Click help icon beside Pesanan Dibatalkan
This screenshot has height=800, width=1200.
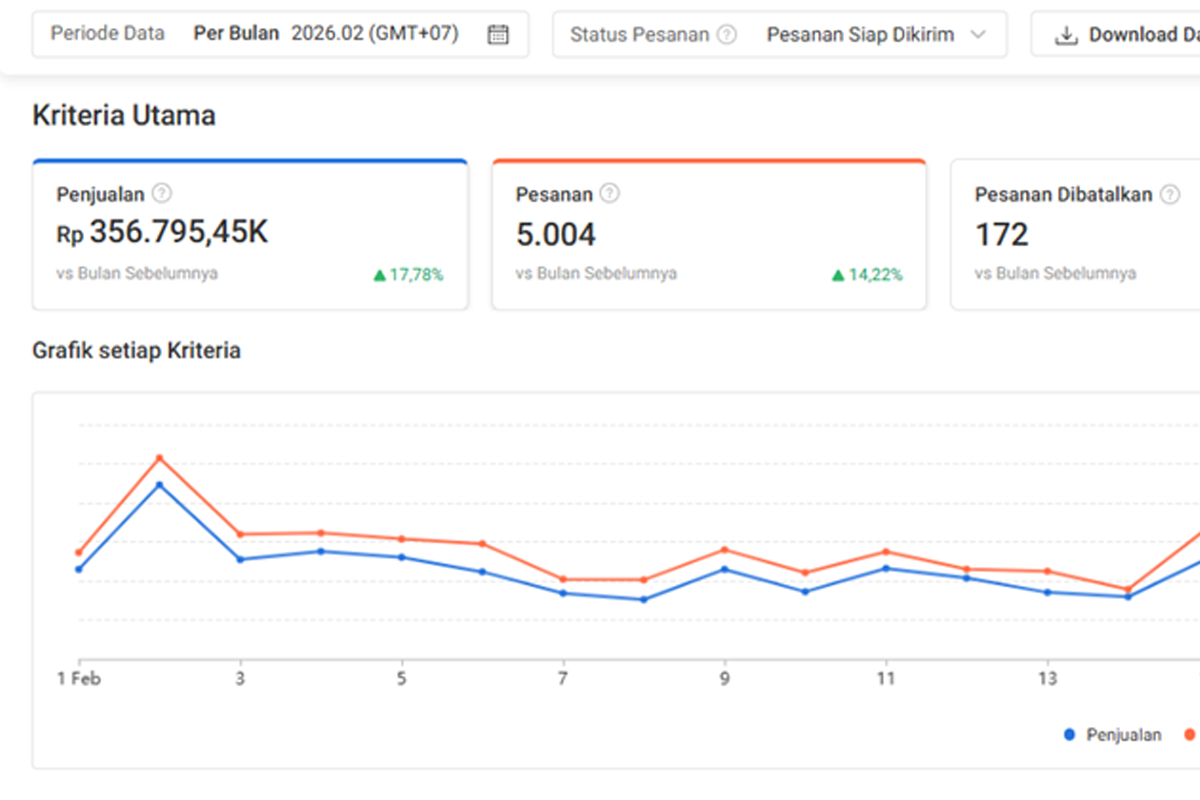point(1169,194)
